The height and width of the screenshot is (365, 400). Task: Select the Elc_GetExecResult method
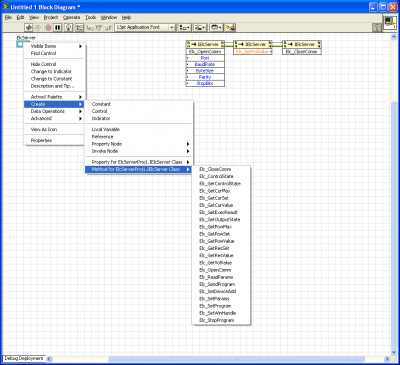pos(221,212)
